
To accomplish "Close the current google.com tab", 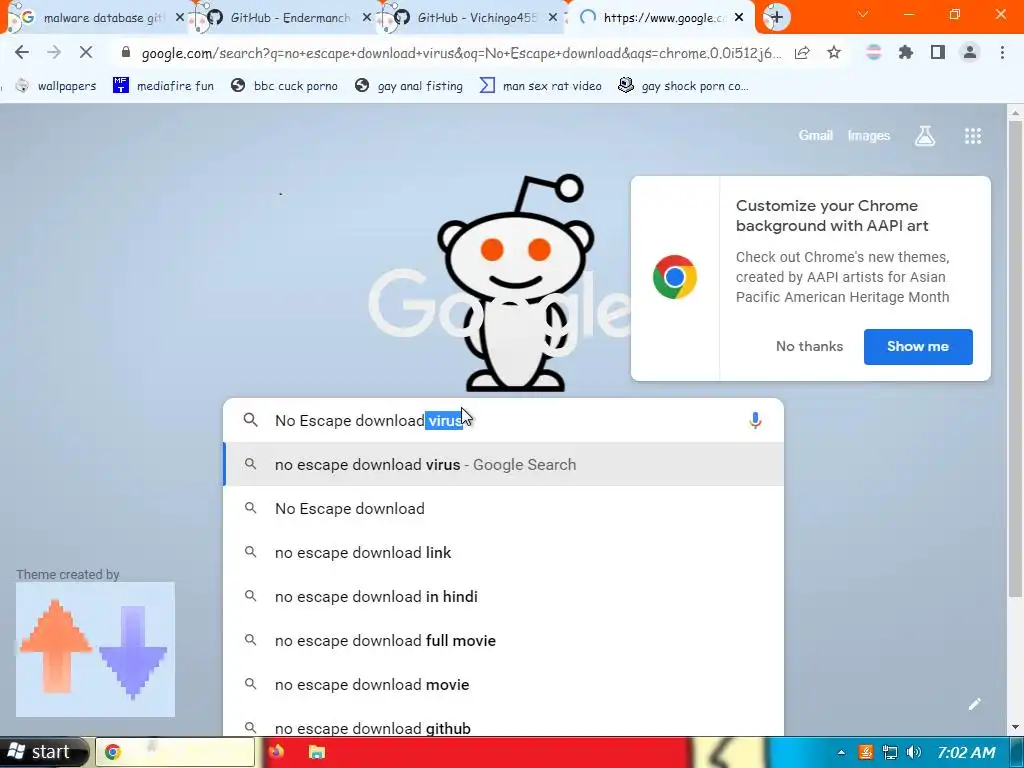I will point(739,18).
